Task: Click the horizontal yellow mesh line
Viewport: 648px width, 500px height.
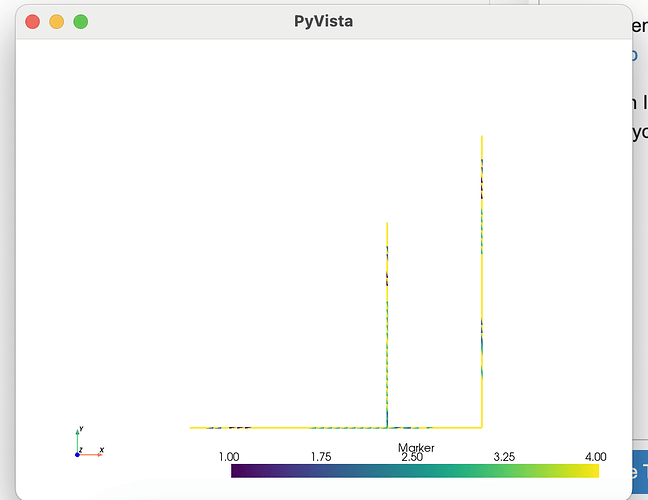Action: pos(336,428)
